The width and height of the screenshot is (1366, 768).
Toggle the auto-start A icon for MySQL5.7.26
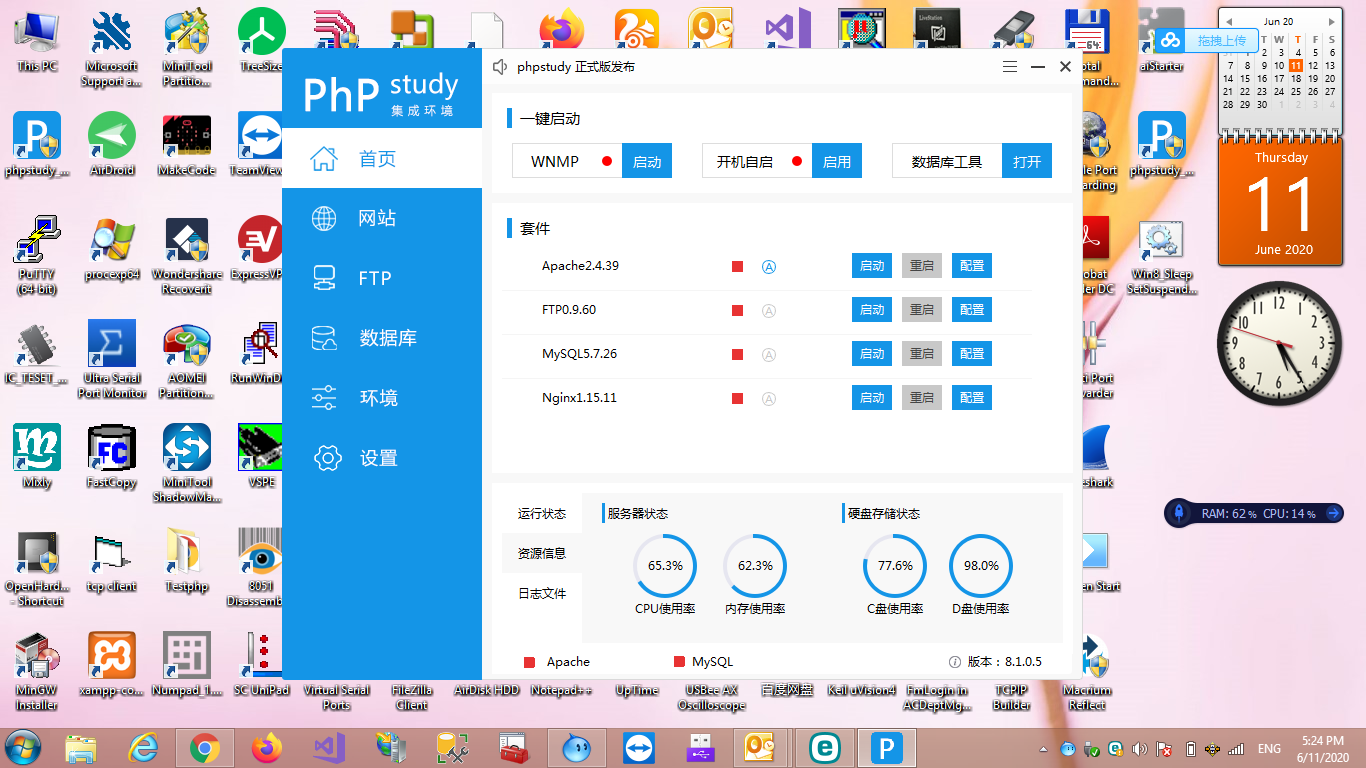[769, 355]
